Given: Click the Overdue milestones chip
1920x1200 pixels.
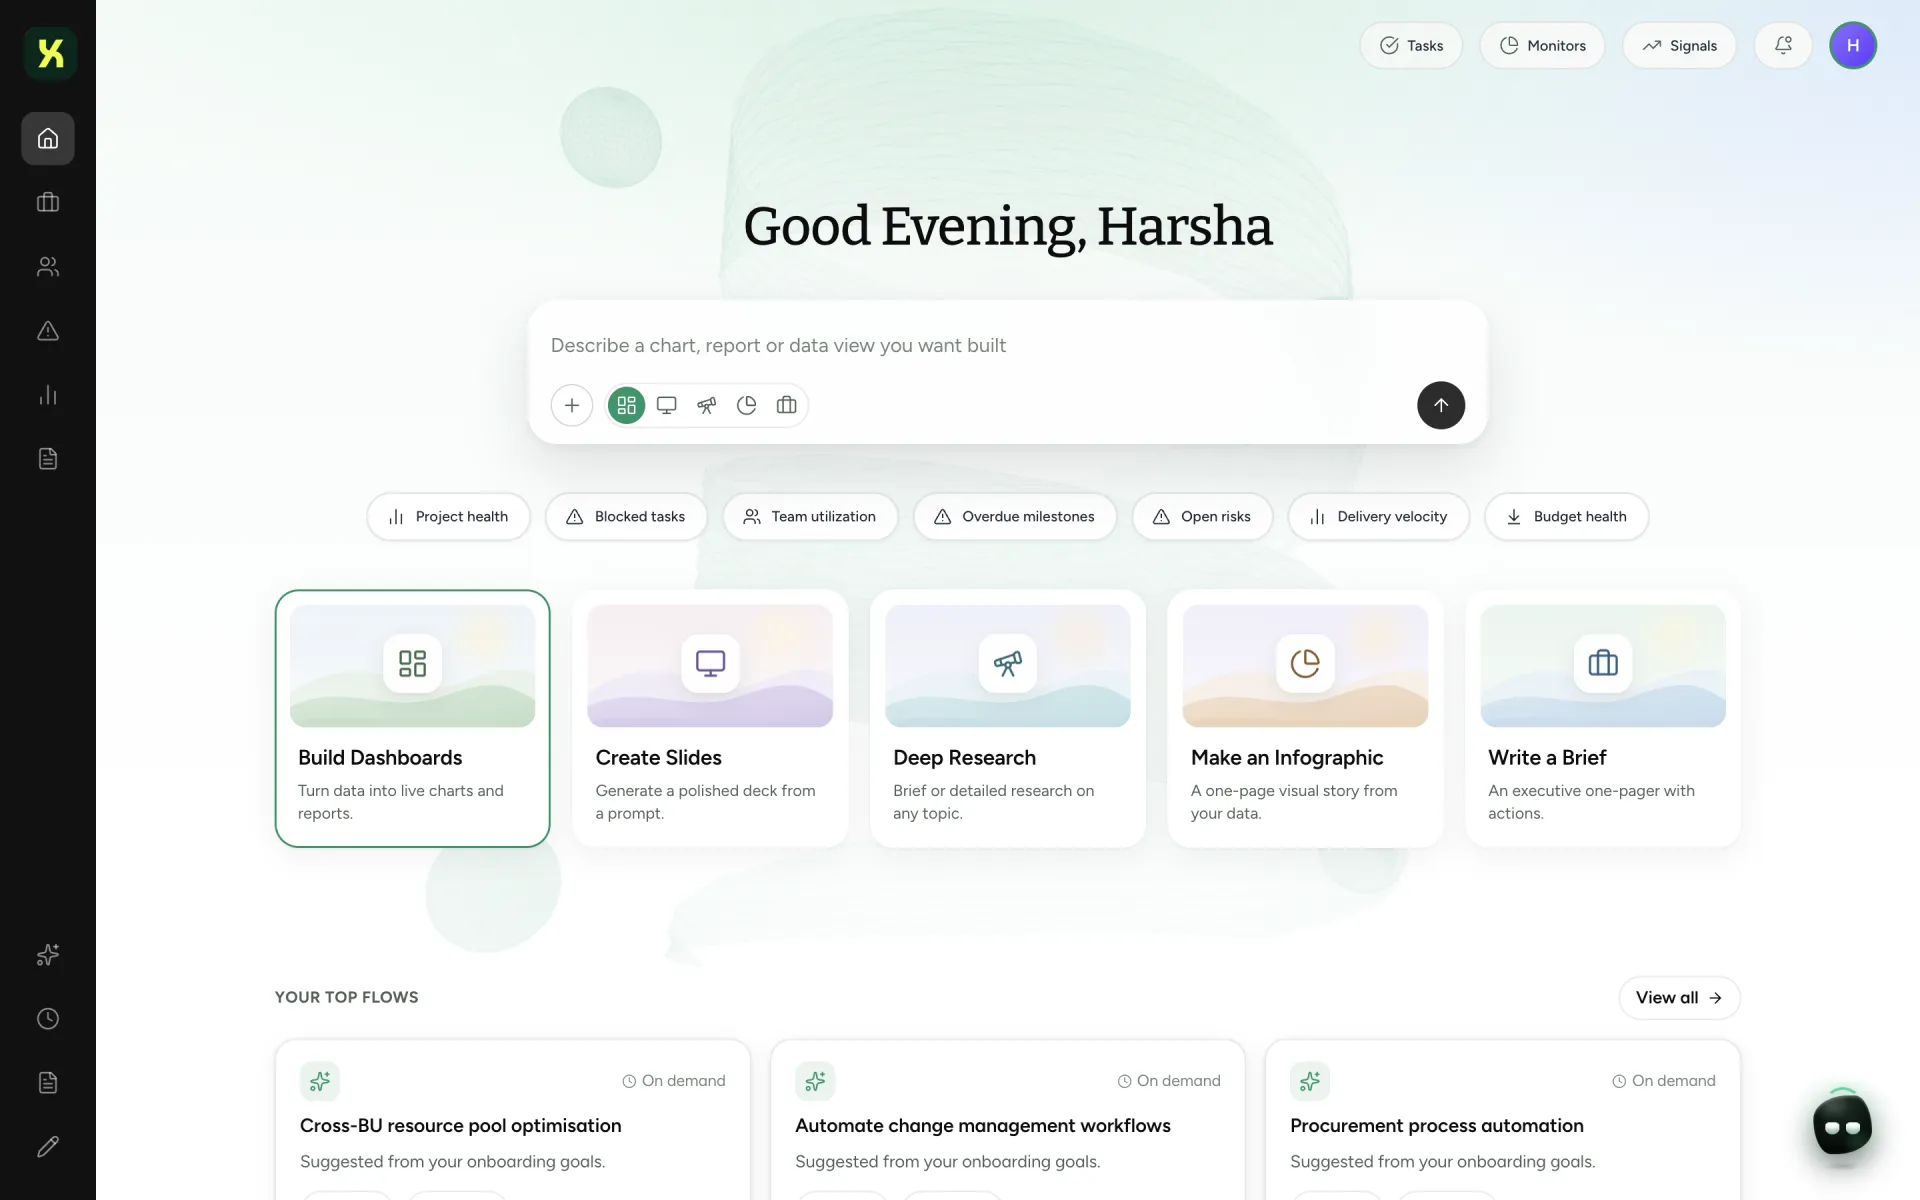Looking at the screenshot, I should (1015, 516).
